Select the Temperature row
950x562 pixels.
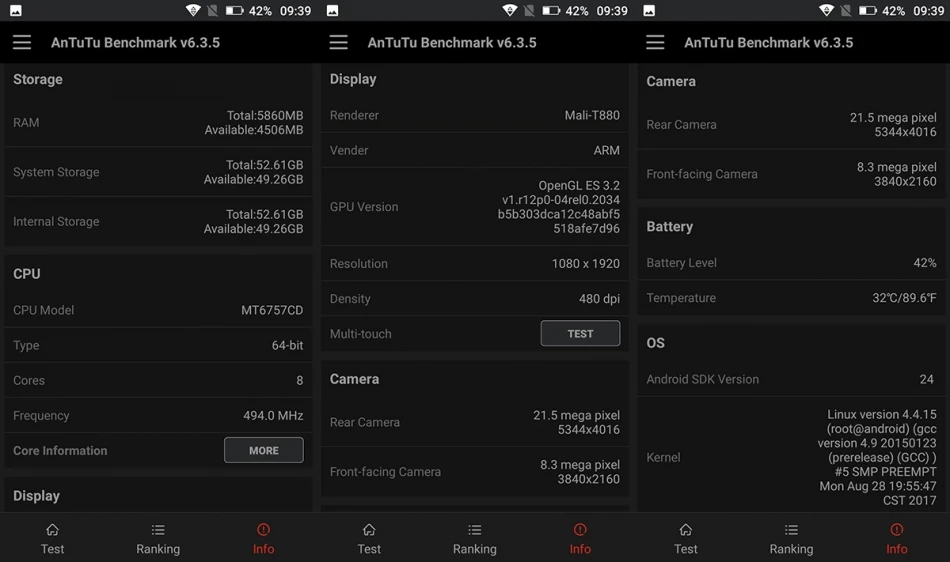(791, 298)
